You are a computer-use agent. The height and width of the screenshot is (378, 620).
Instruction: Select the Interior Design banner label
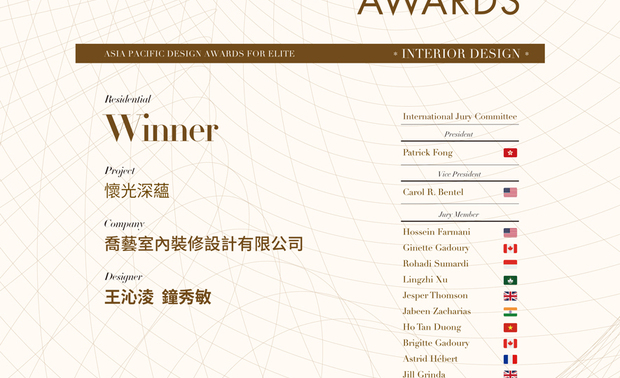pos(461,53)
